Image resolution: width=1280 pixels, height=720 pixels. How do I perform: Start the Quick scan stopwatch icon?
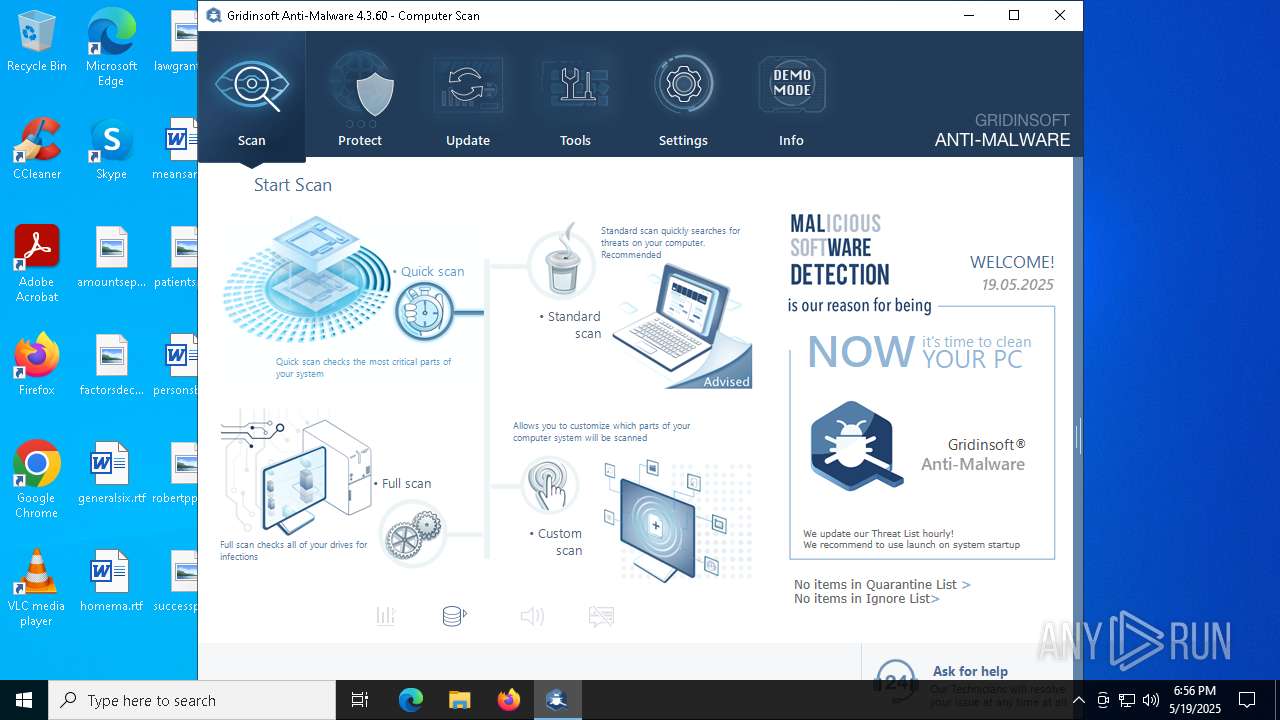424,312
